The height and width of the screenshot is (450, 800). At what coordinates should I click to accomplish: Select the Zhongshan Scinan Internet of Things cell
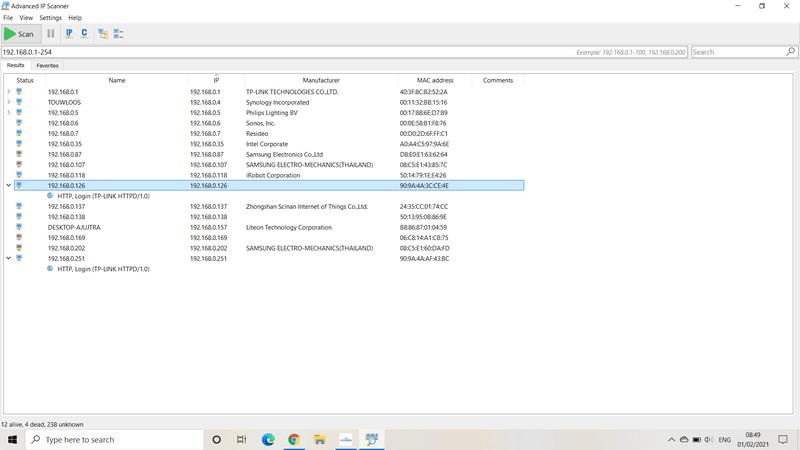point(307,206)
